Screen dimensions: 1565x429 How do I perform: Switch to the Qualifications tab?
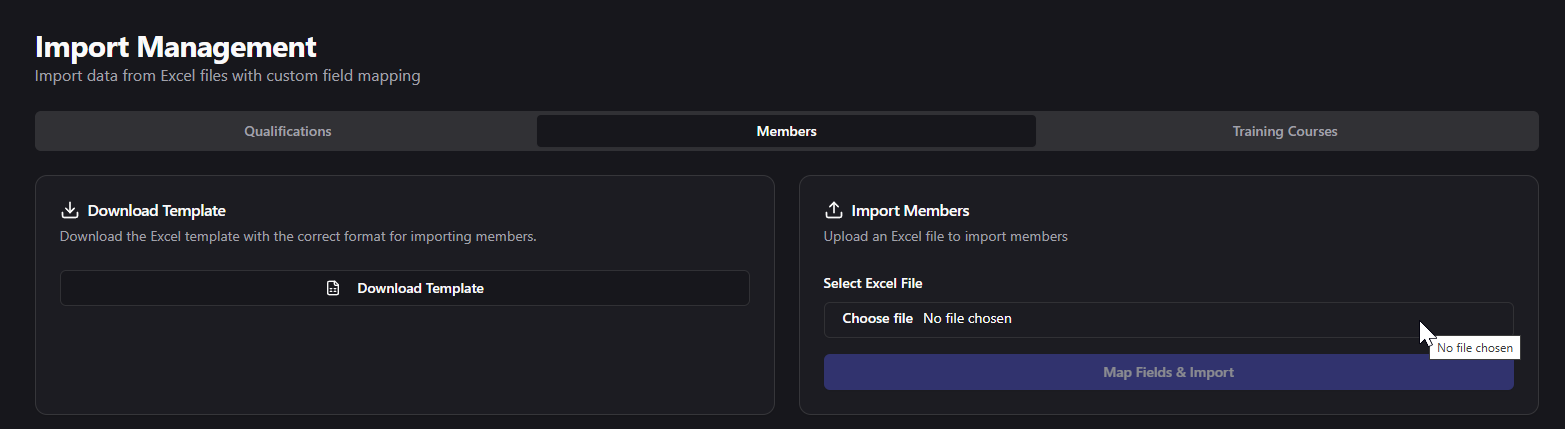287,131
